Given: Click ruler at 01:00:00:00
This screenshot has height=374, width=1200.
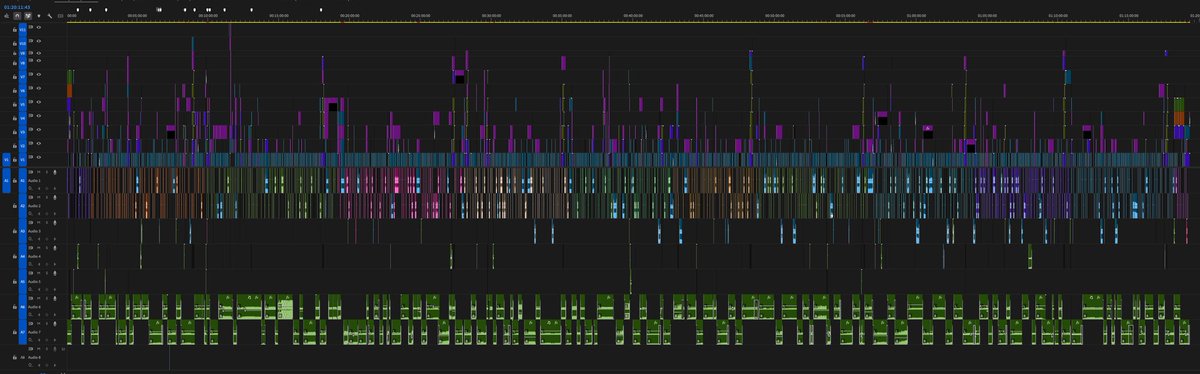Looking at the screenshot, I should [x=915, y=16].
